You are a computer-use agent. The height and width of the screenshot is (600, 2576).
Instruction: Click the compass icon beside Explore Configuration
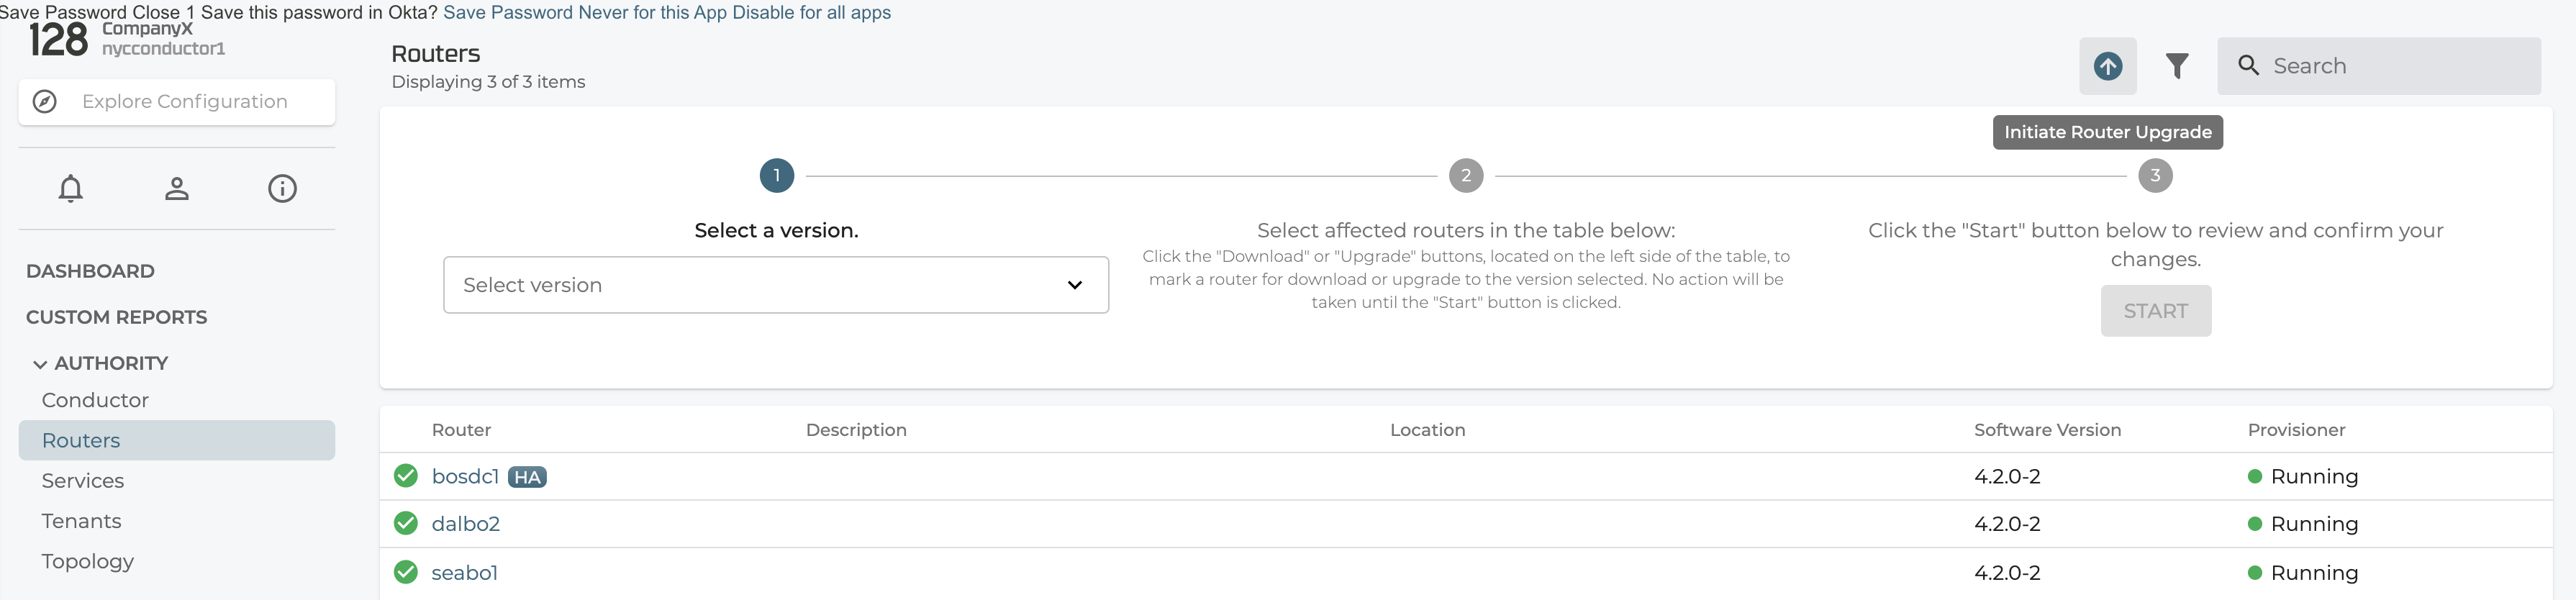44,101
